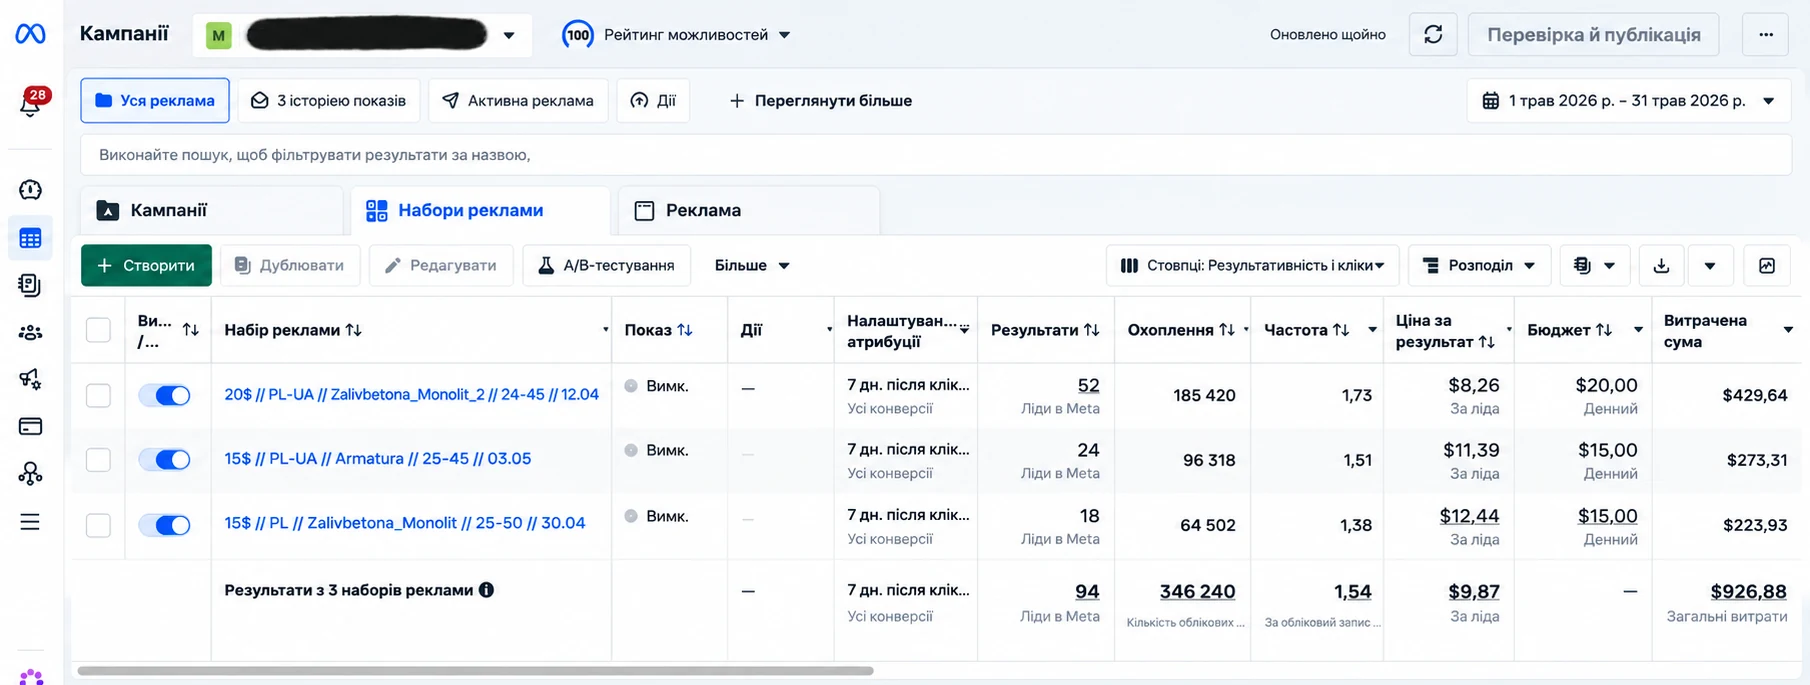Check the box for Zalivbetona_Monolit_2 row
This screenshot has width=1810, height=685.
[x=98, y=395]
